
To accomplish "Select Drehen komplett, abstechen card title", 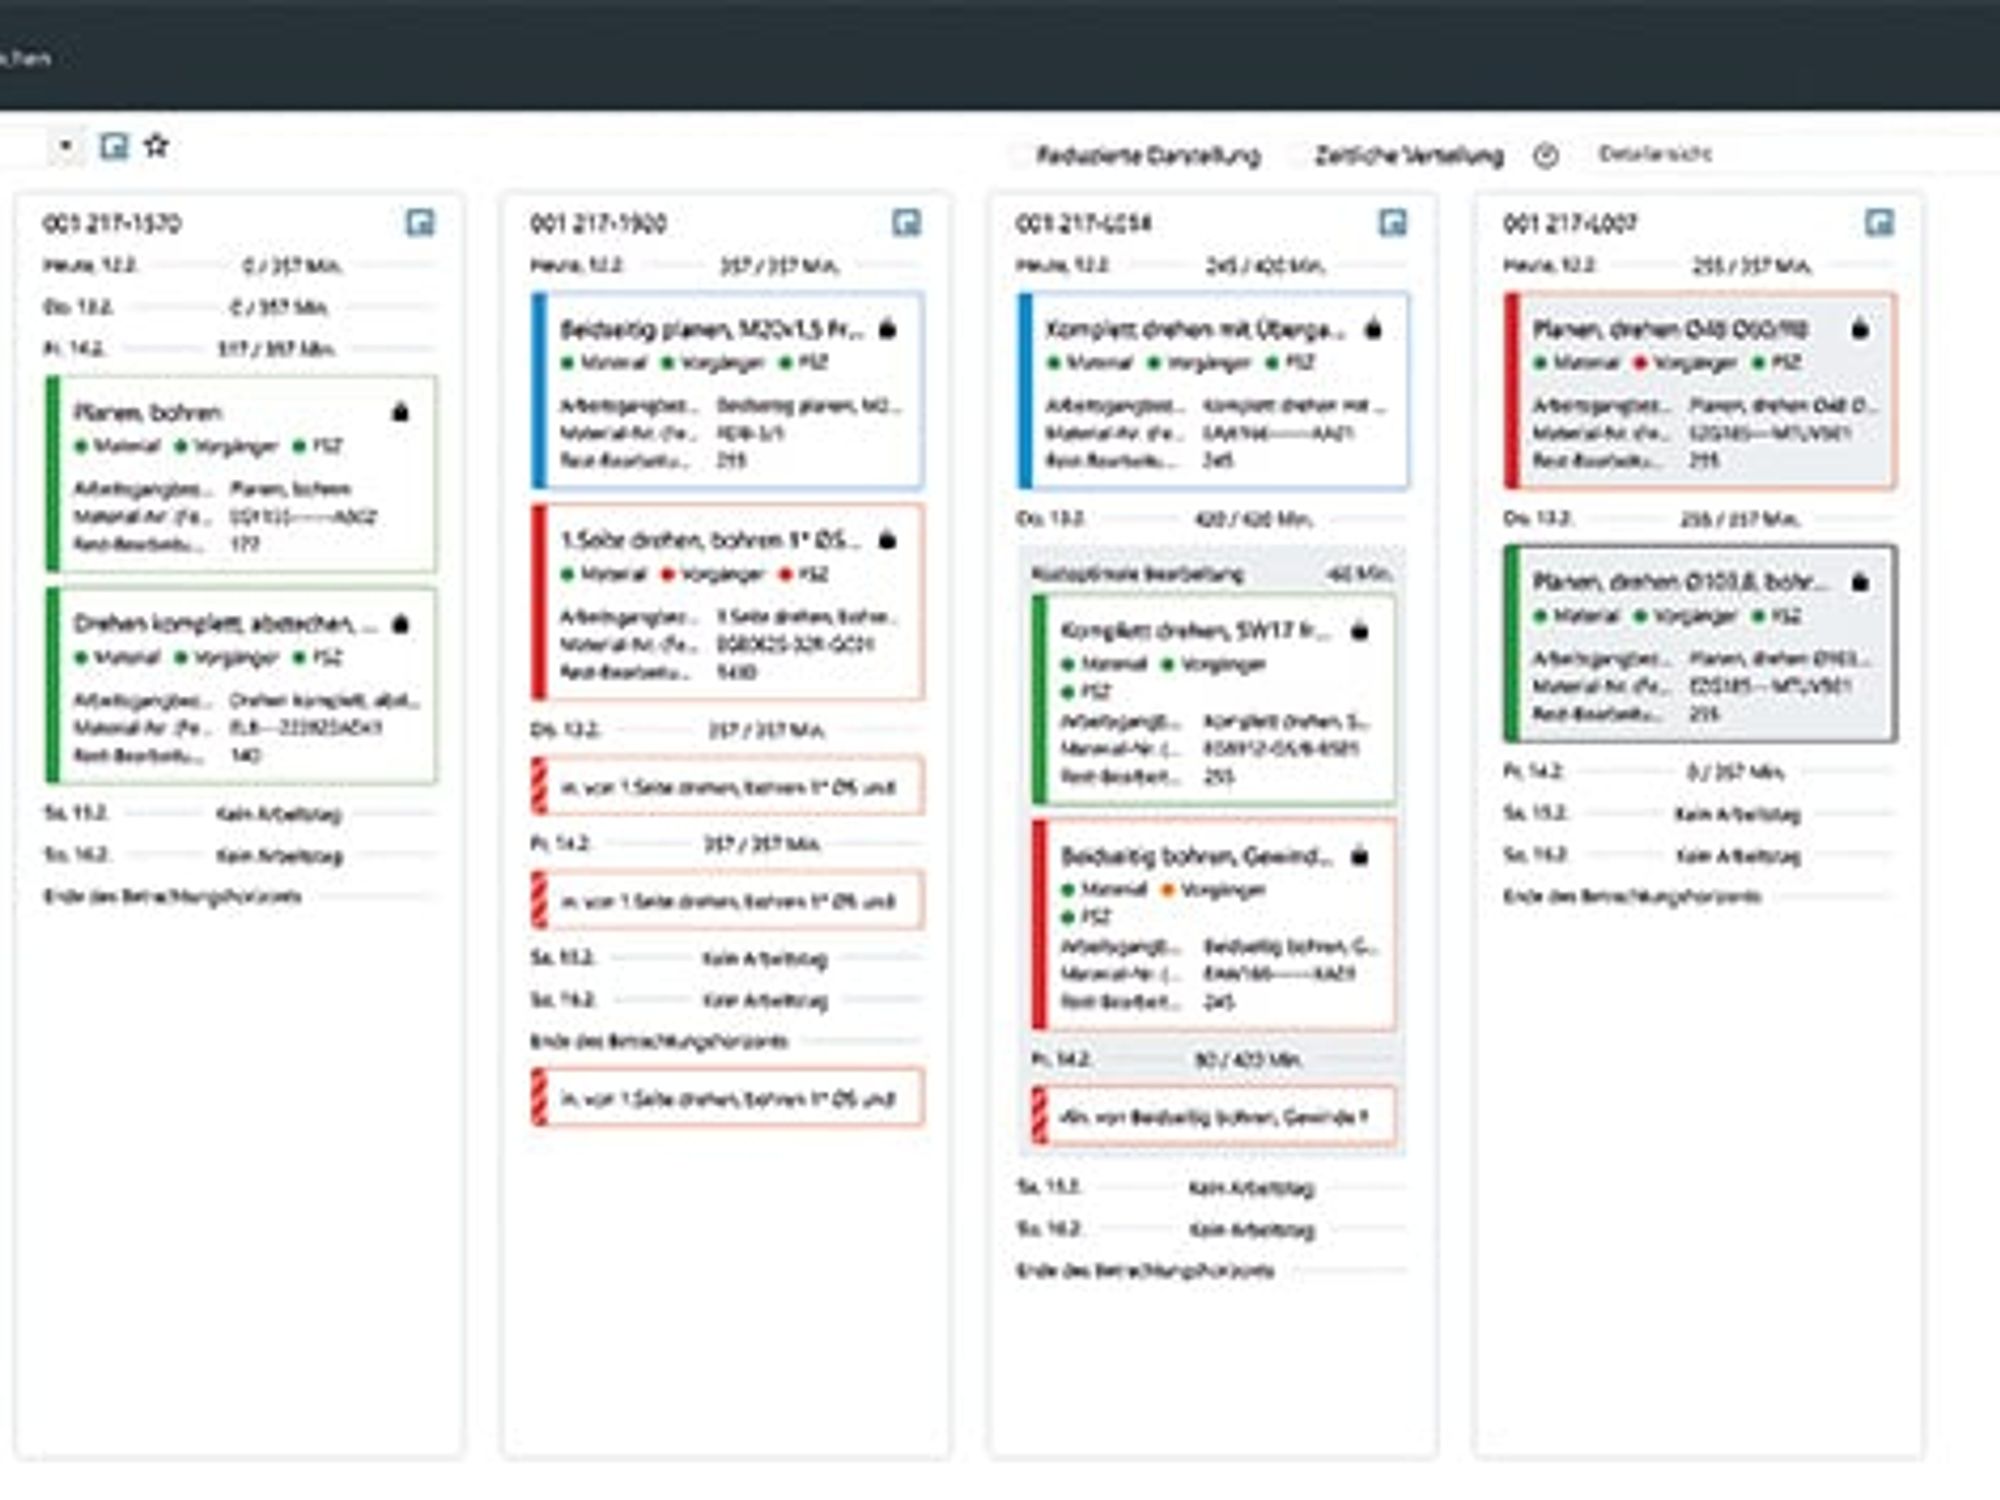I will pyautogui.click(x=226, y=623).
